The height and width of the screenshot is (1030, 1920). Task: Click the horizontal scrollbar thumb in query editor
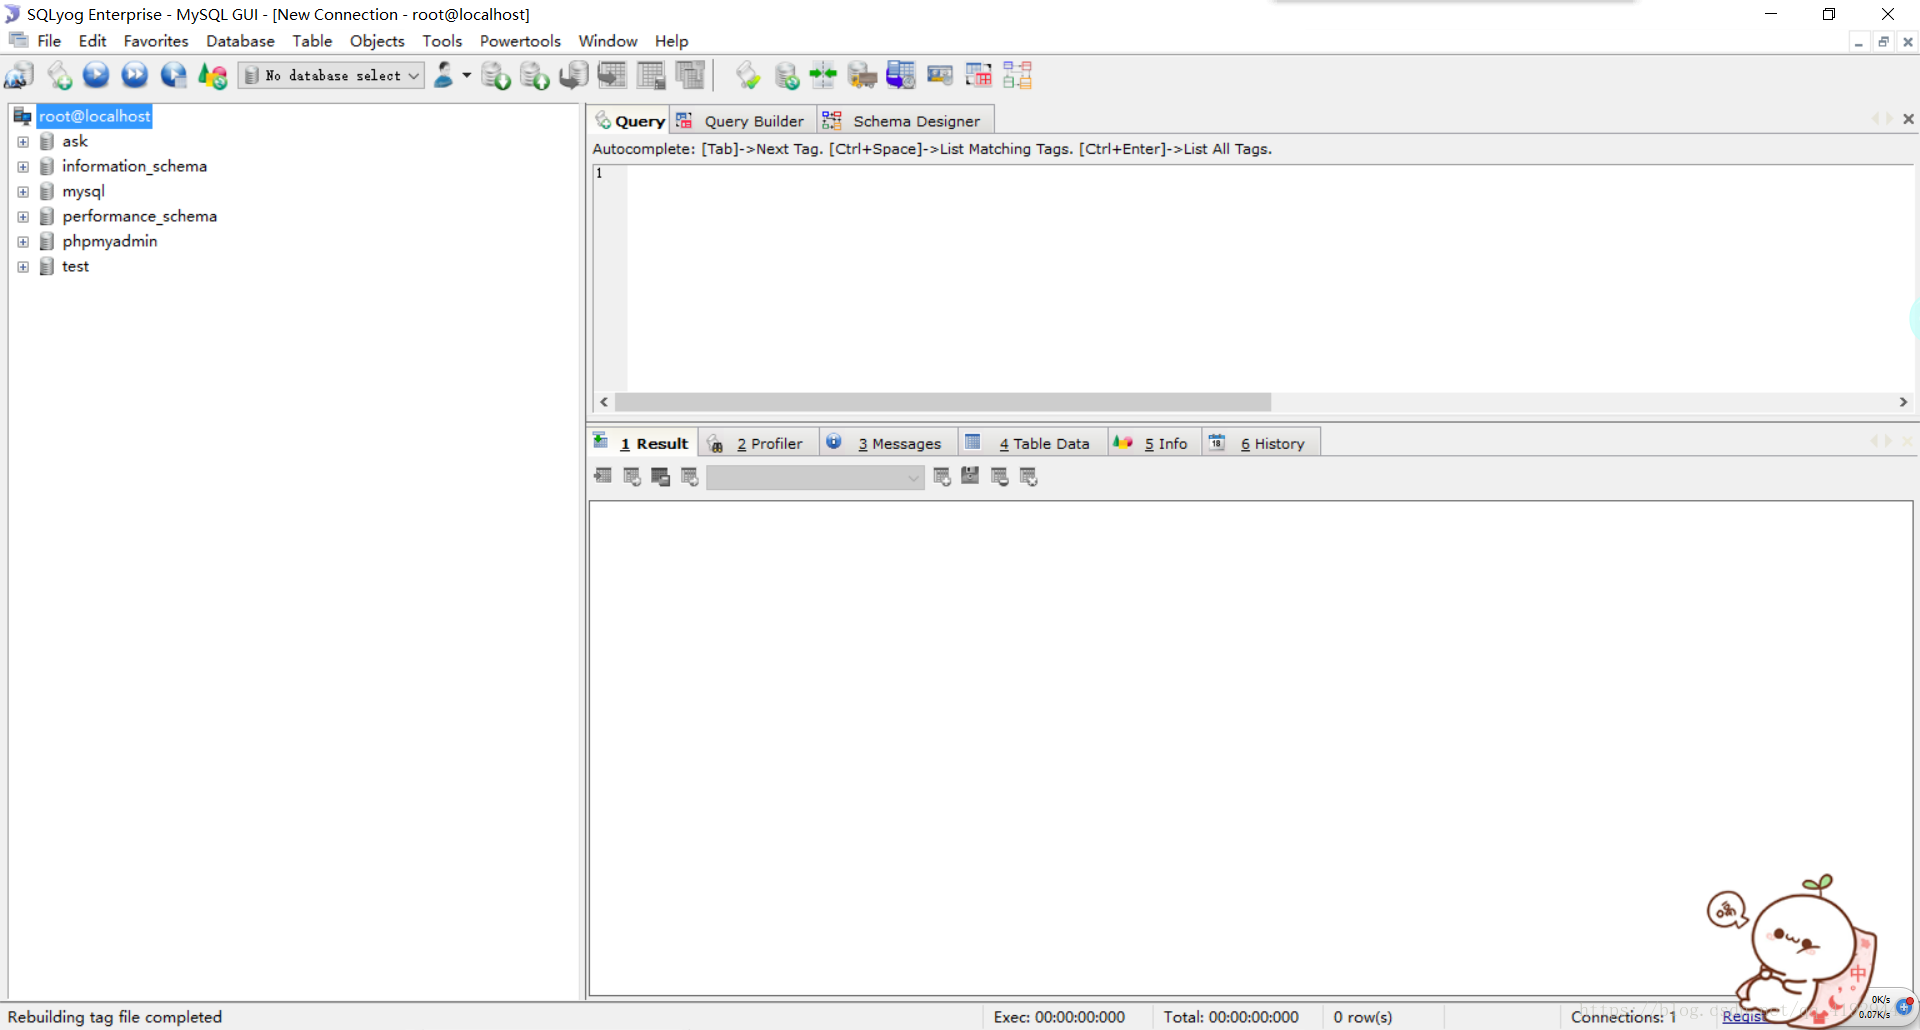[942, 402]
